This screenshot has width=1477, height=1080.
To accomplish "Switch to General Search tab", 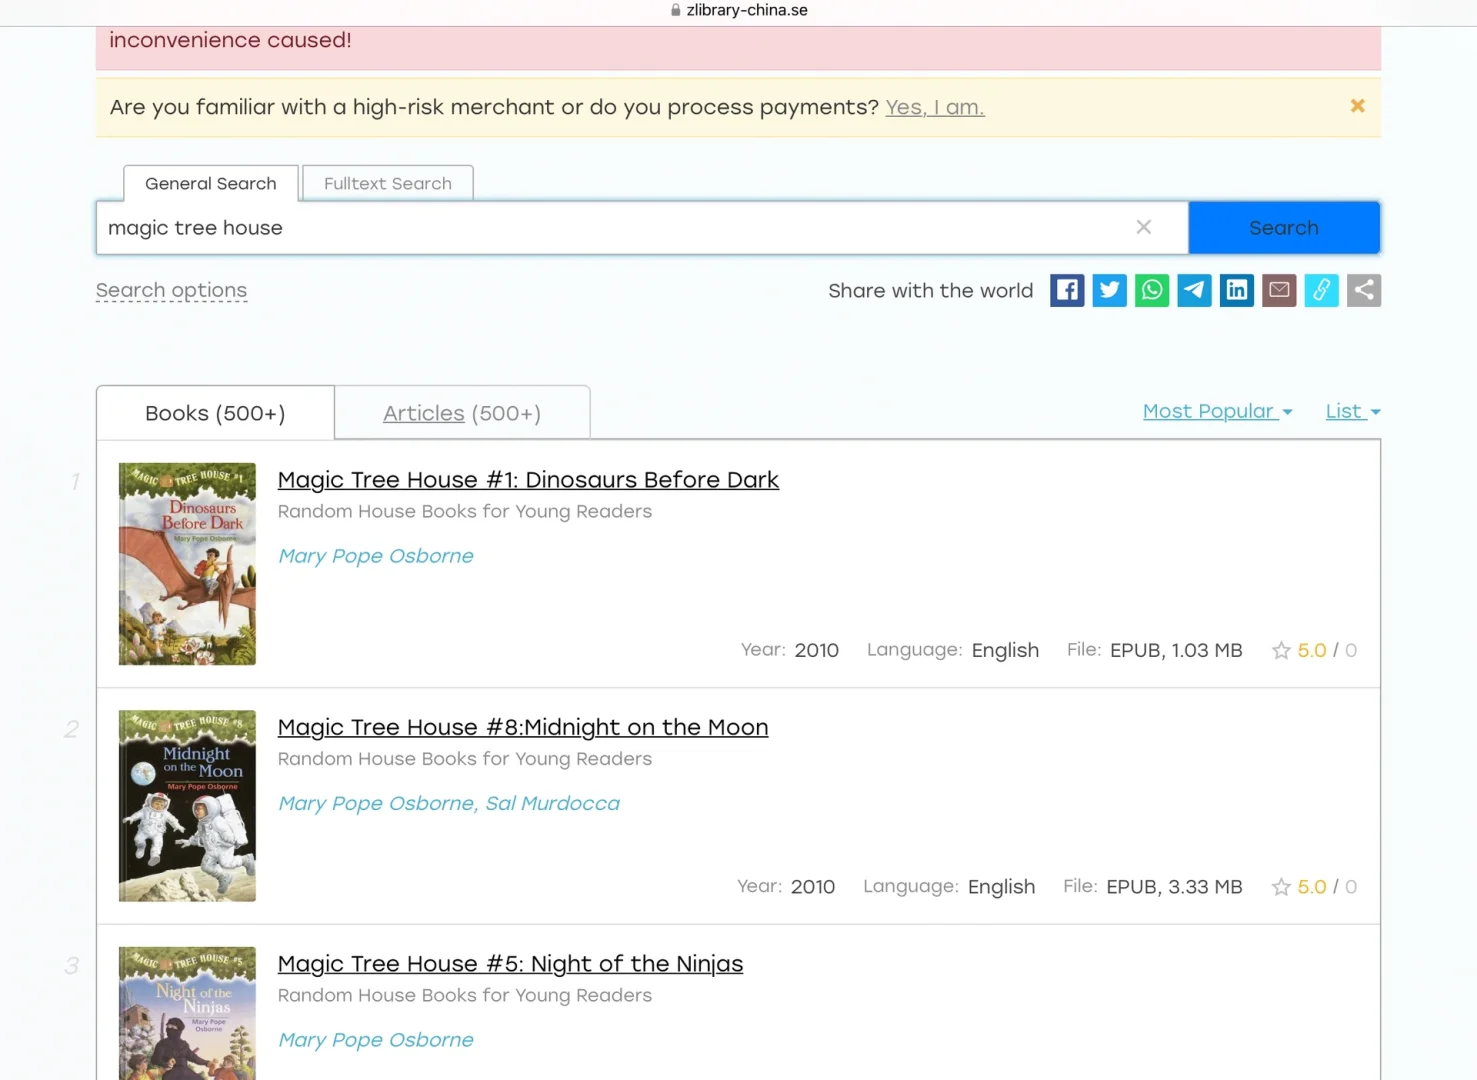I will [211, 183].
